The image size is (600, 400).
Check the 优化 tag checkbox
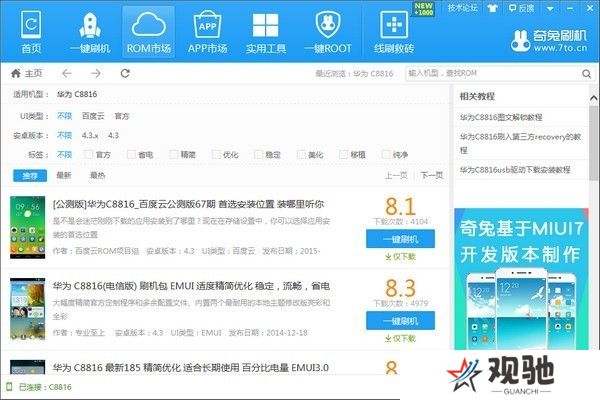pyautogui.click(x=216, y=154)
